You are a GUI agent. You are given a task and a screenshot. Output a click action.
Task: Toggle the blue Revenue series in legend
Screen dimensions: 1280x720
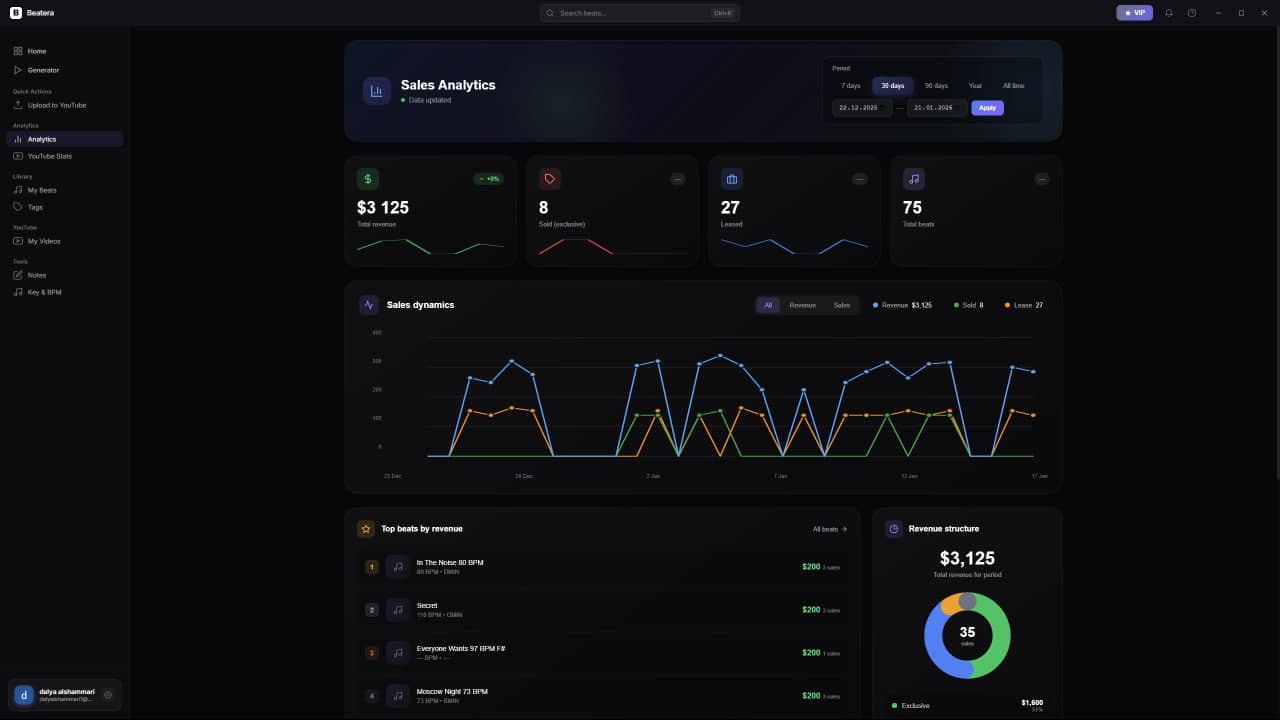point(900,305)
